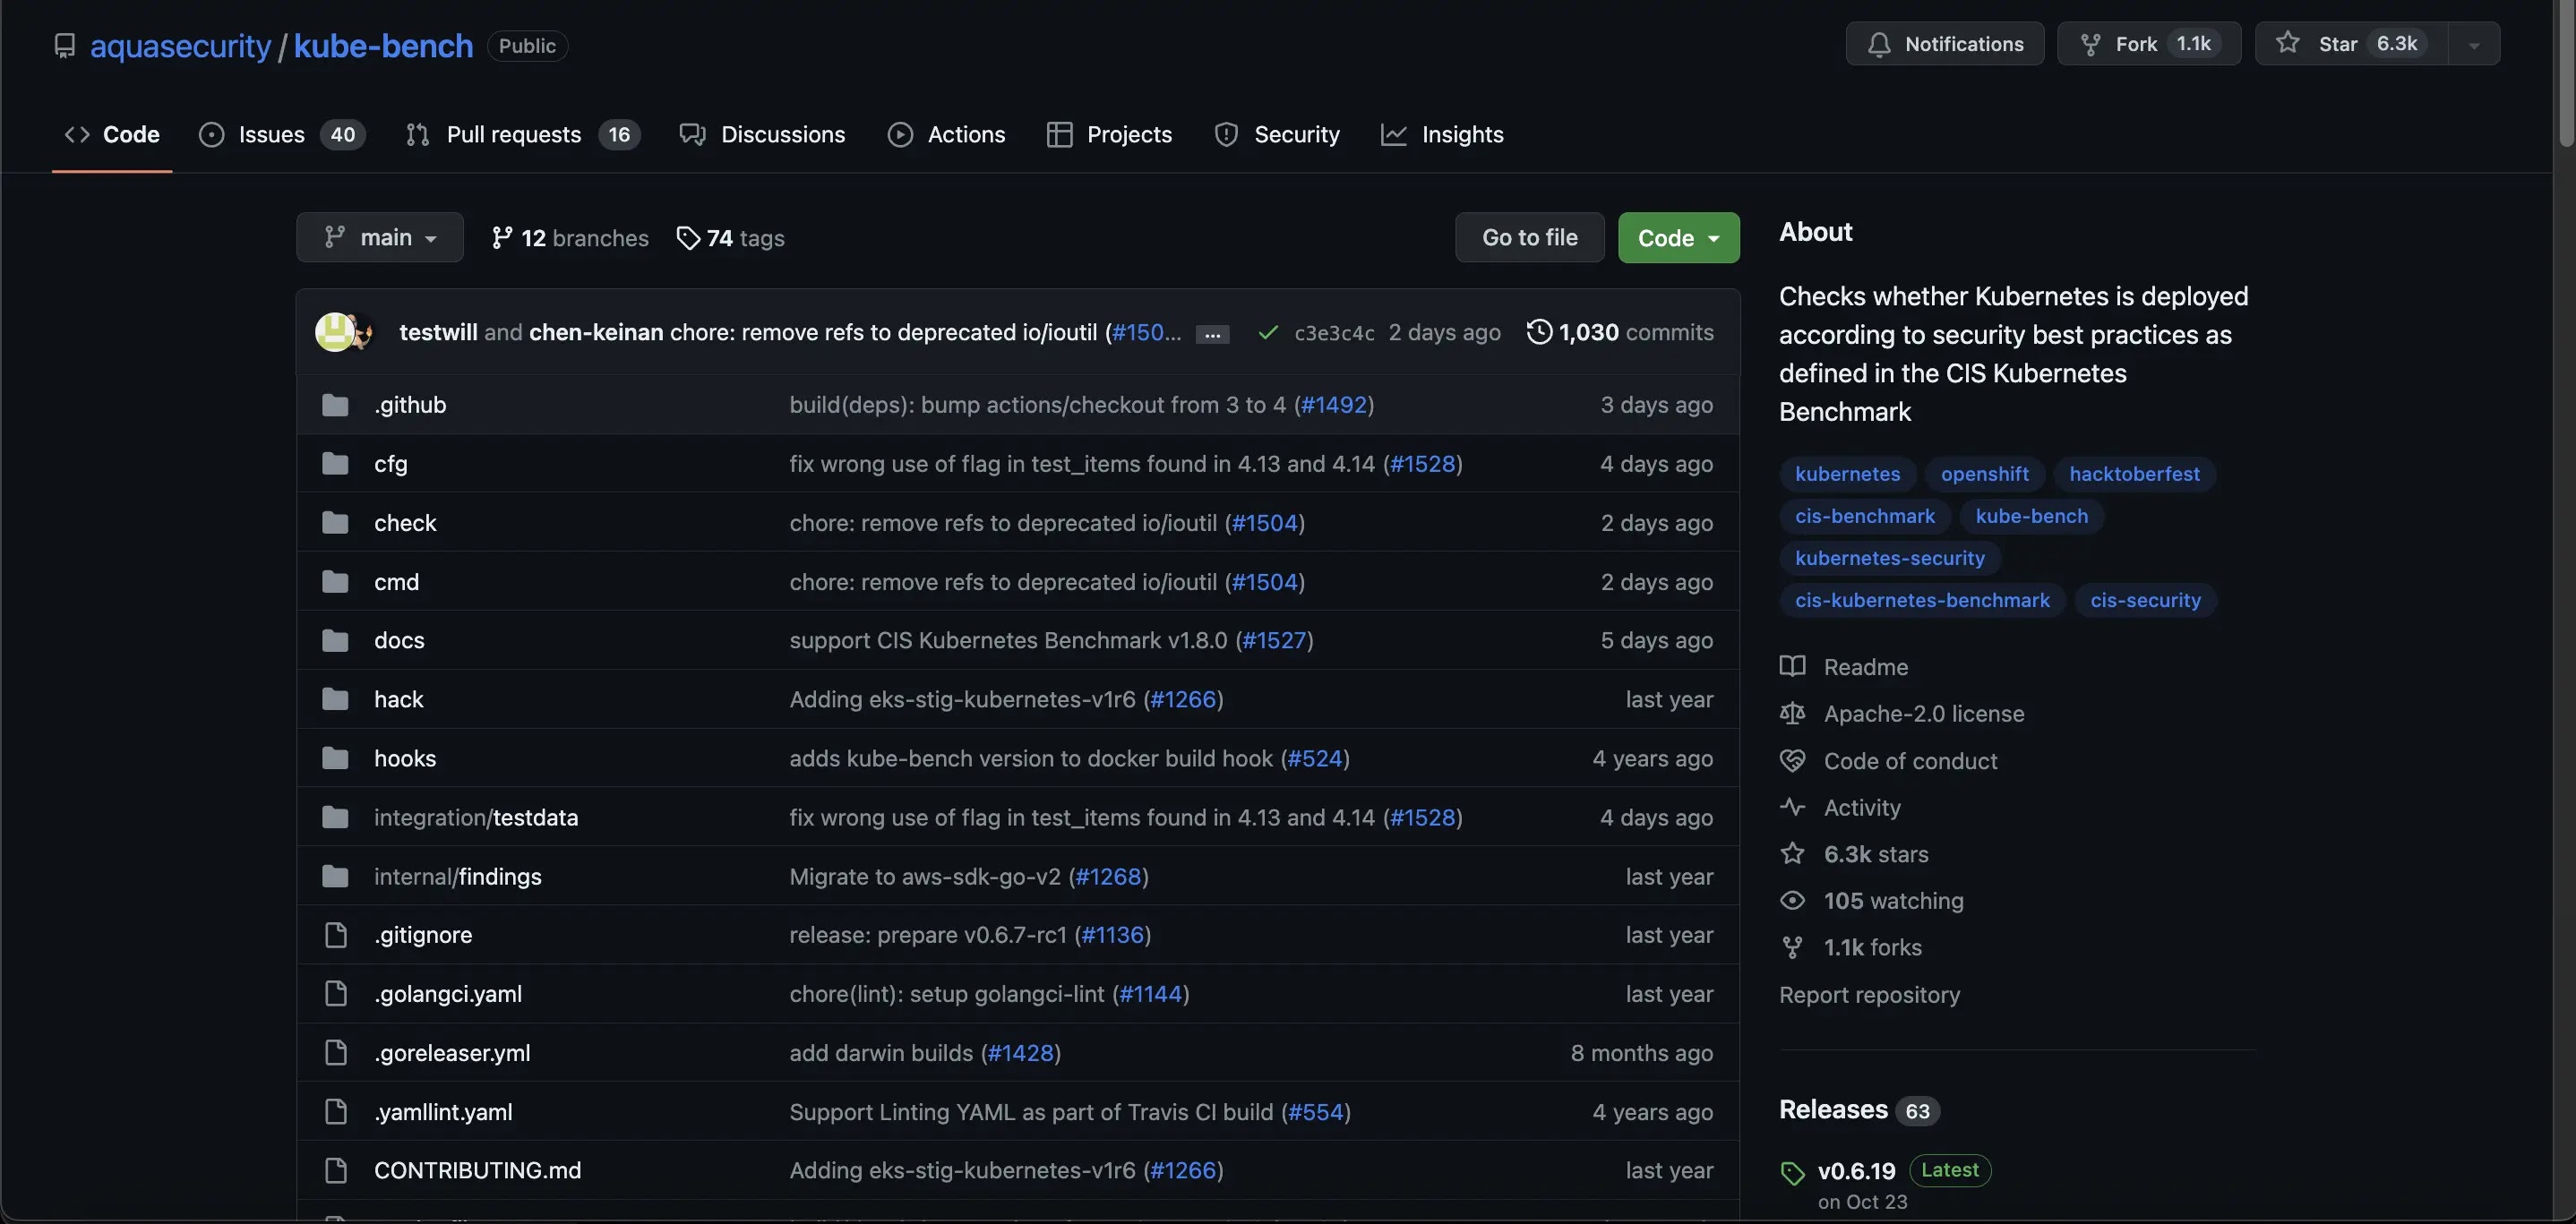Viewport: 2576px width, 1224px height.
Task: Open the cmd folder
Action: click(x=396, y=582)
